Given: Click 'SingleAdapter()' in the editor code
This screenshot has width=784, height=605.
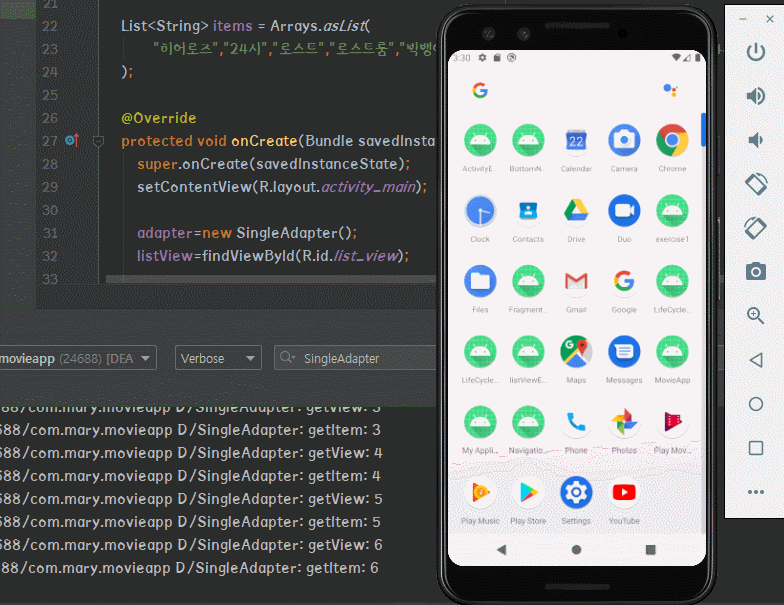Looking at the screenshot, I should coord(296,233).
